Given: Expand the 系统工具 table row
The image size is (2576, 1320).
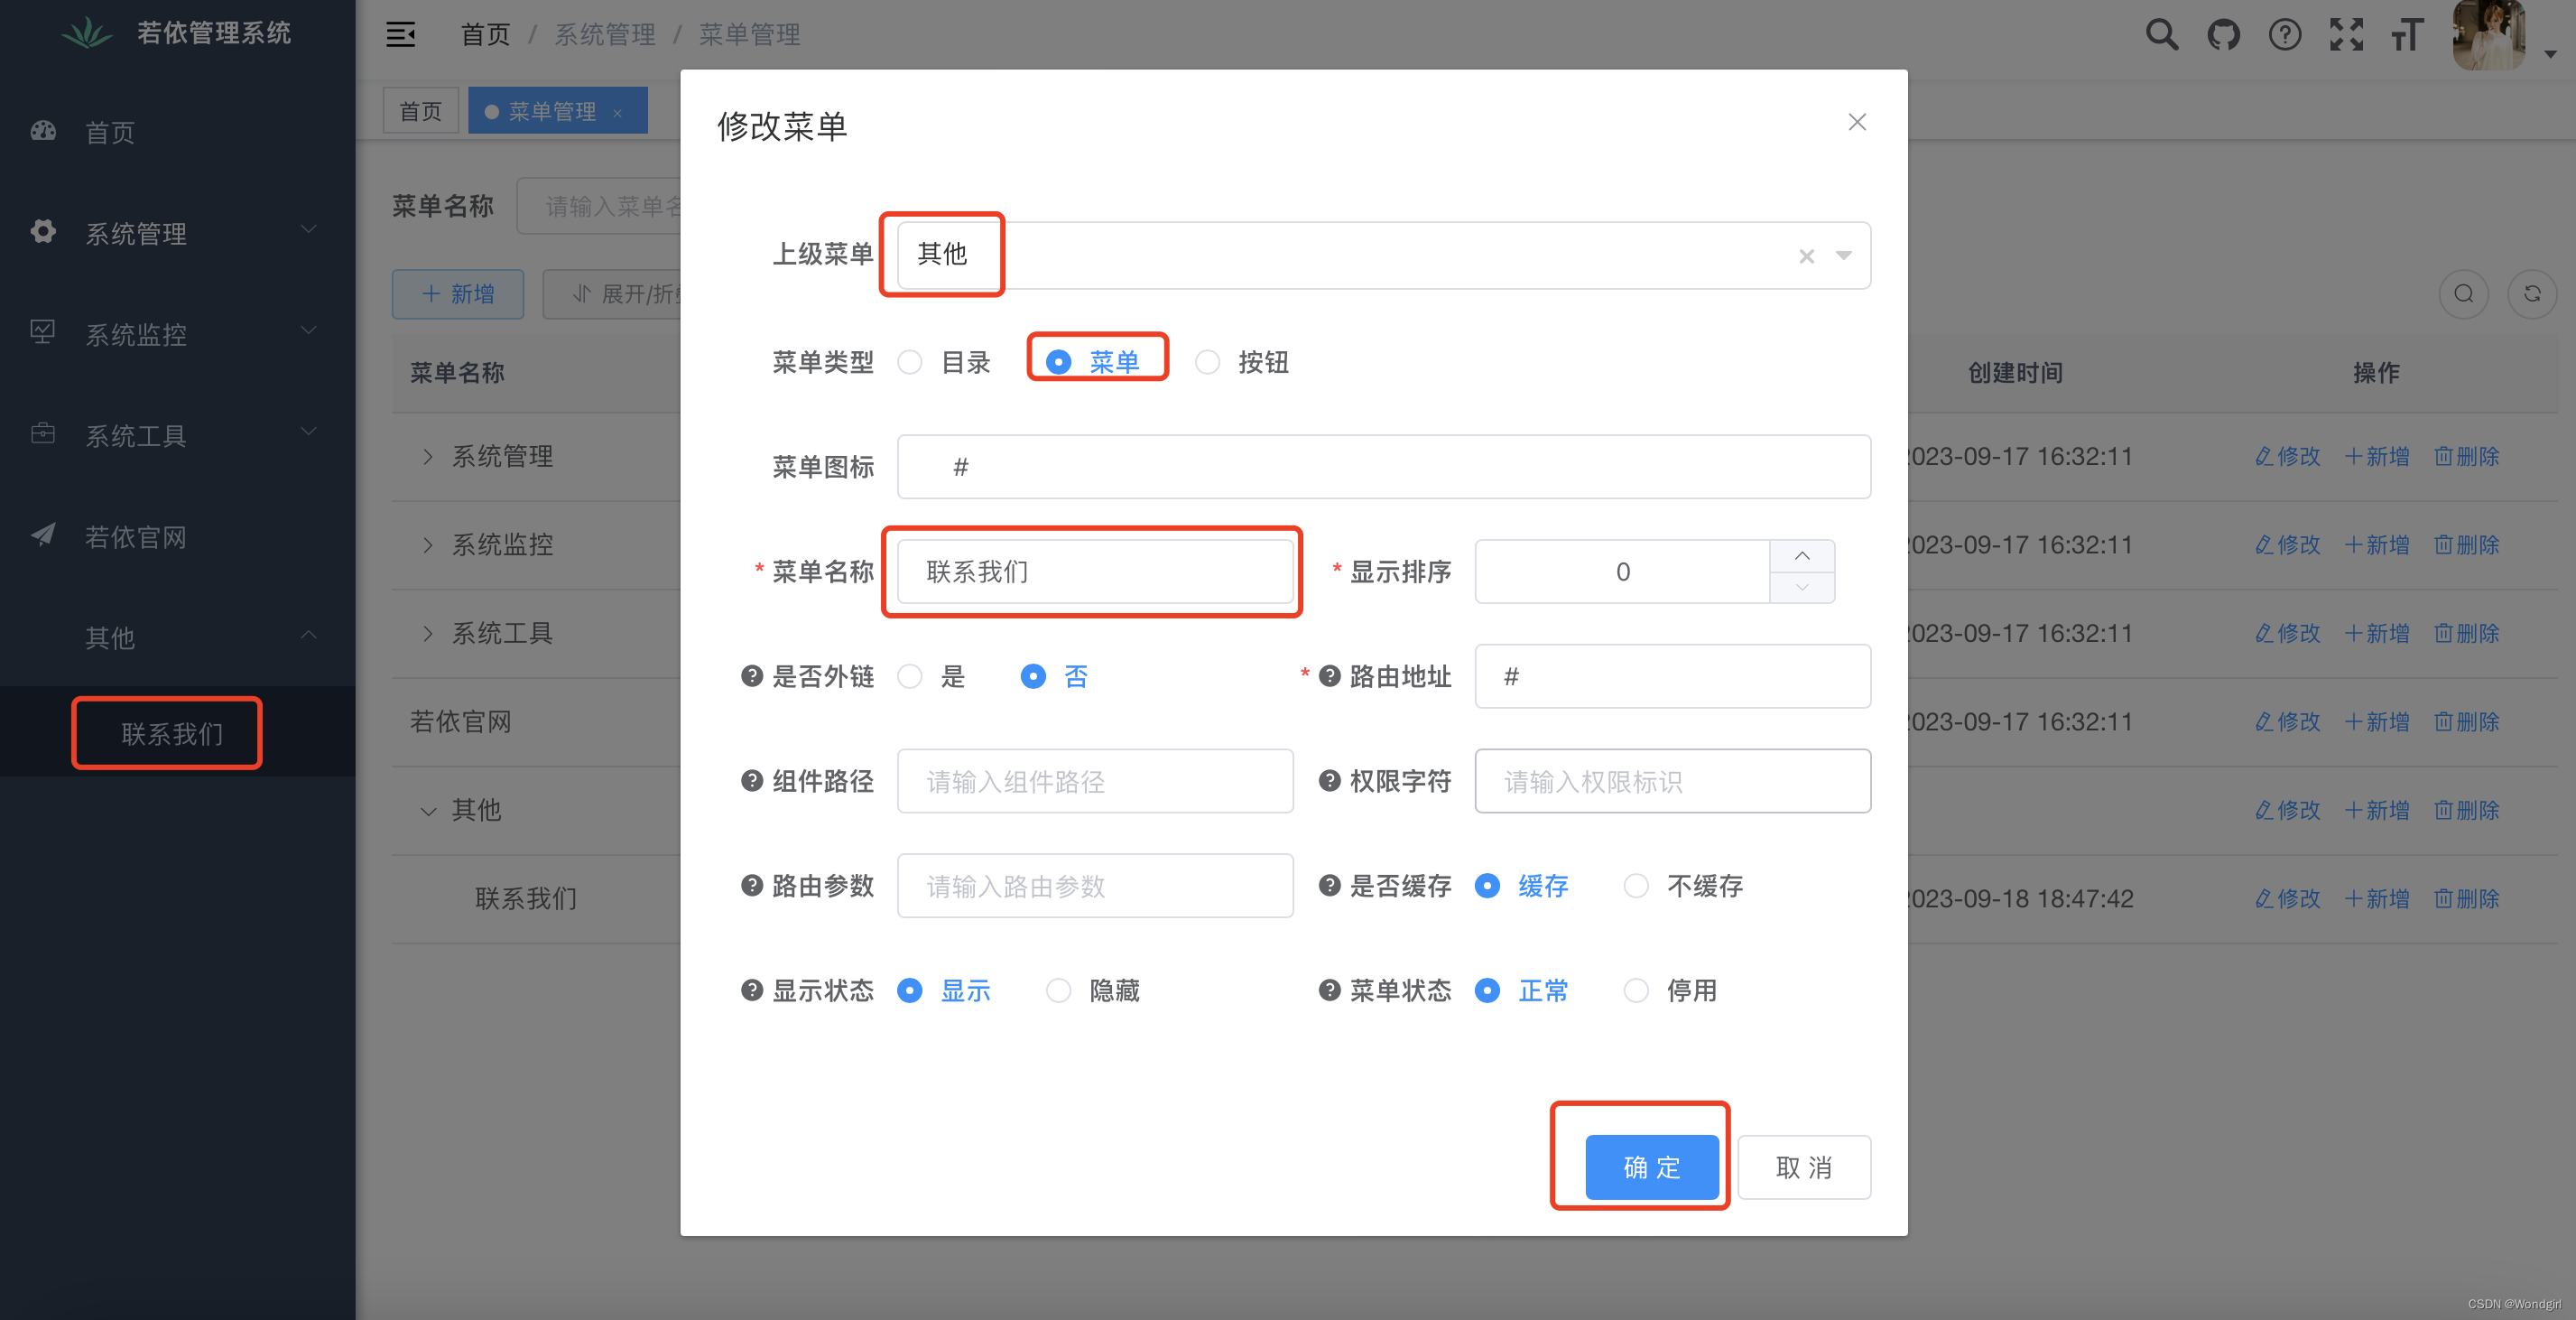Looking at the screenshot, I should [x=427, y=634].
